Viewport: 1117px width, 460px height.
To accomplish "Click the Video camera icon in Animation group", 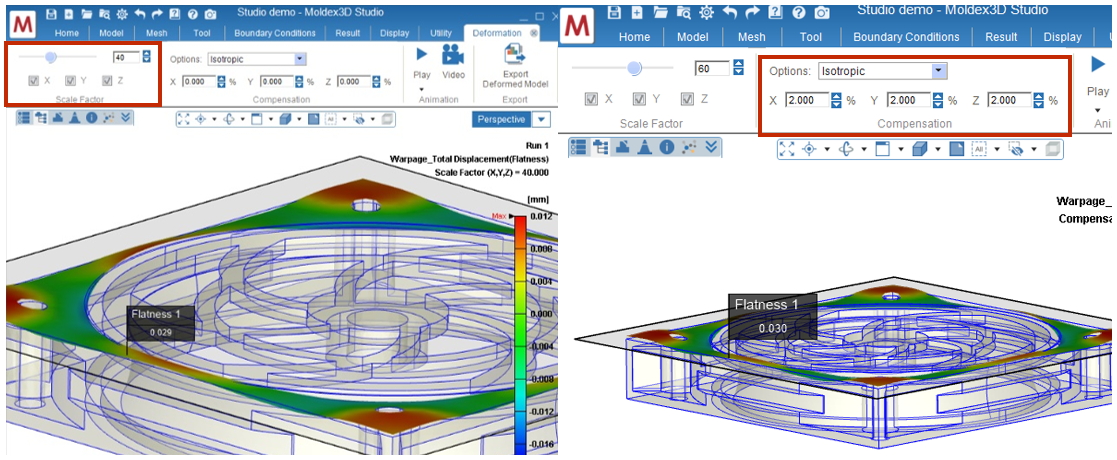I will click(x=452, y=54).
